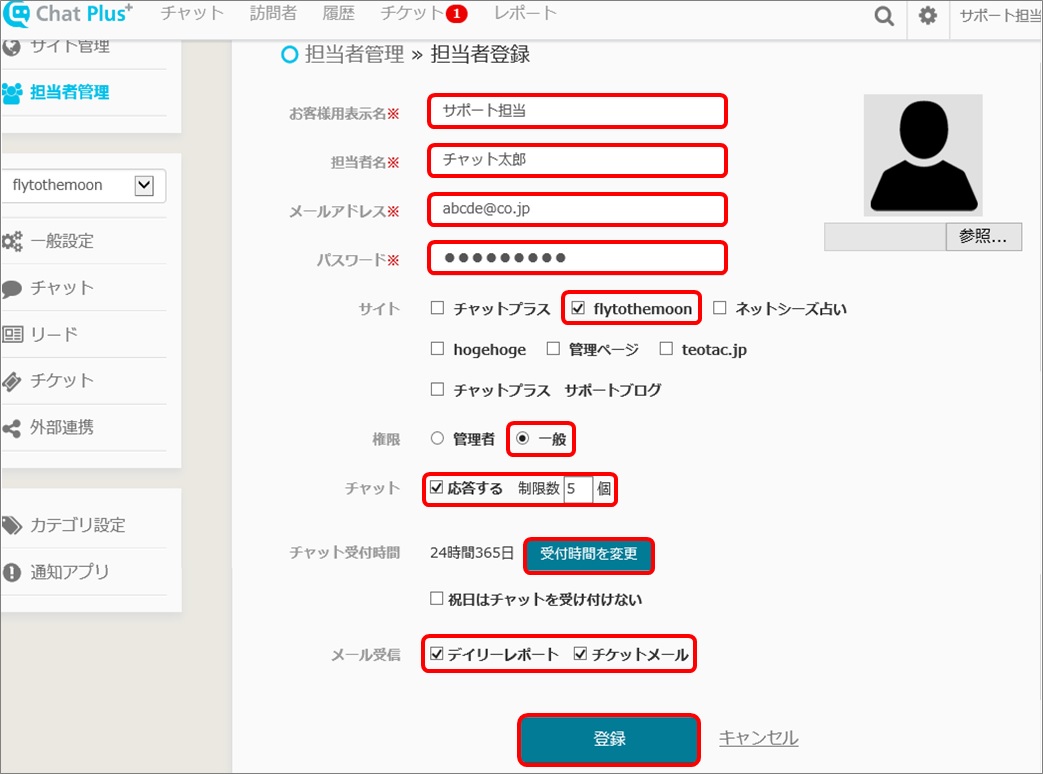The height and width of the screenshot is (774, 1043).
Task: Open the チケット top menu
Action: [x=412, y=13]
